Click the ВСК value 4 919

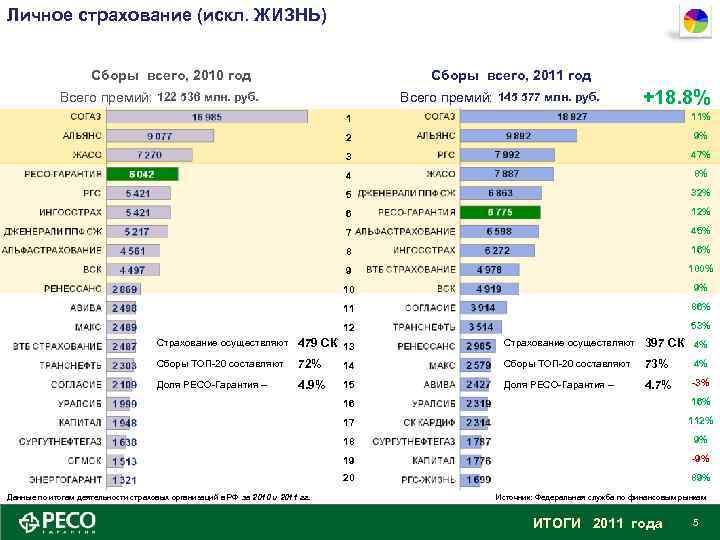(x=489, y=289)
